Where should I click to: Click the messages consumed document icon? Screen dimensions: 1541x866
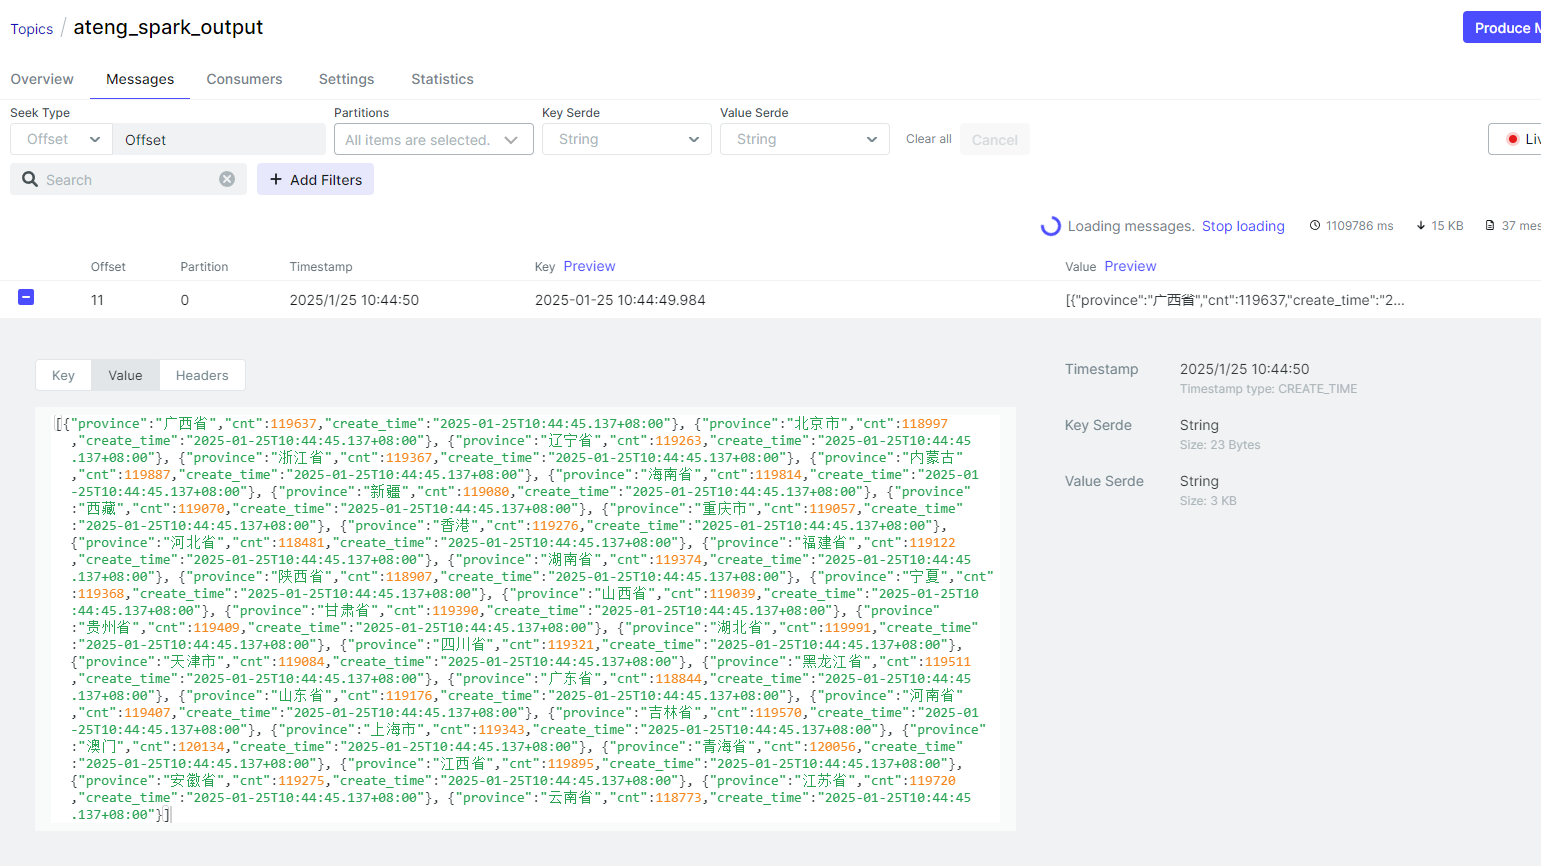coord(1490,226)
